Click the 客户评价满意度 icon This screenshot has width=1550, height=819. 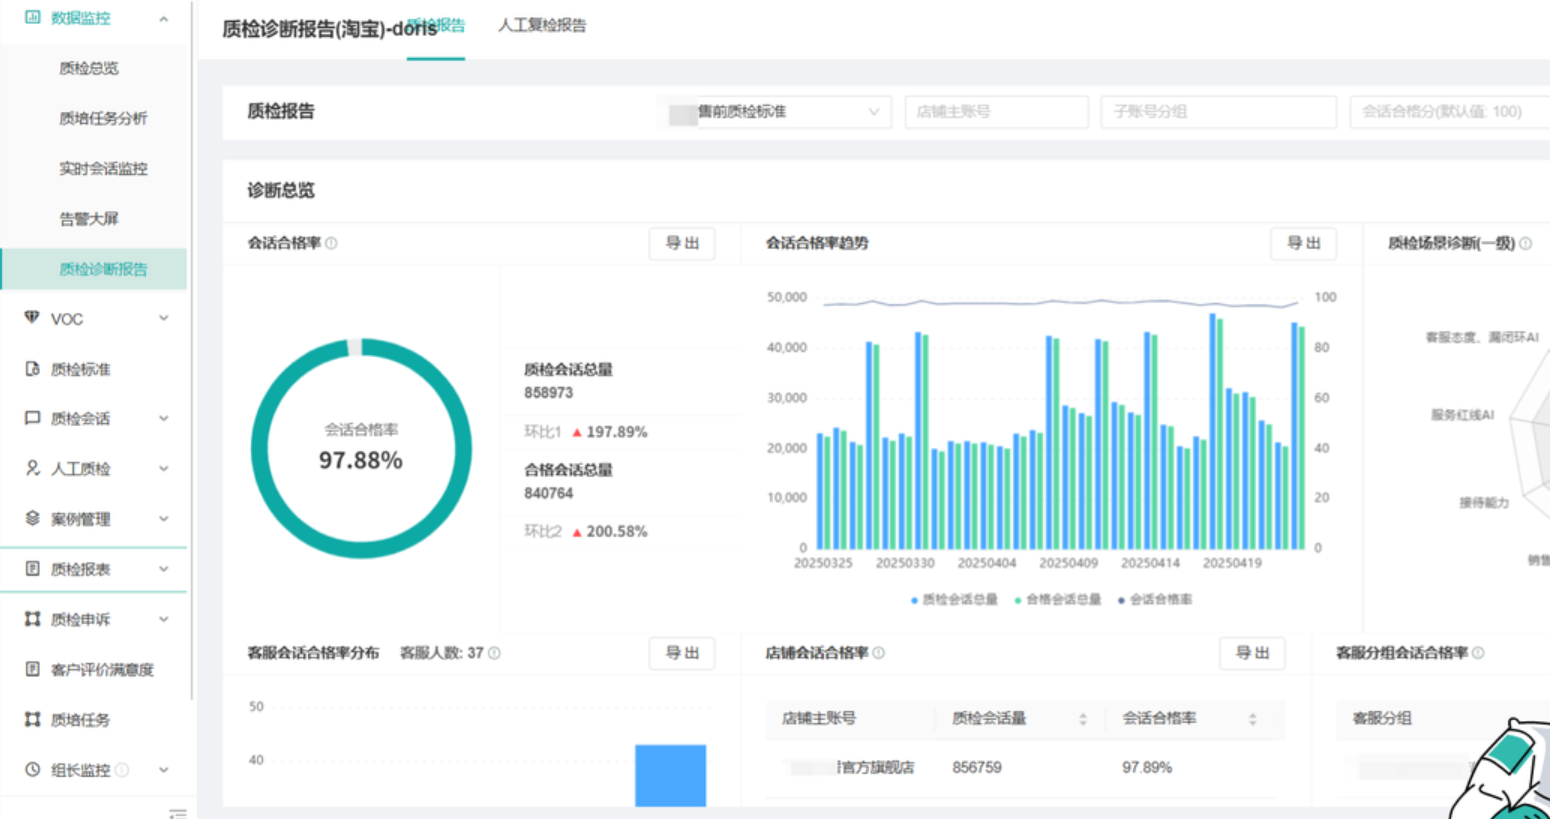click(32, 669)
